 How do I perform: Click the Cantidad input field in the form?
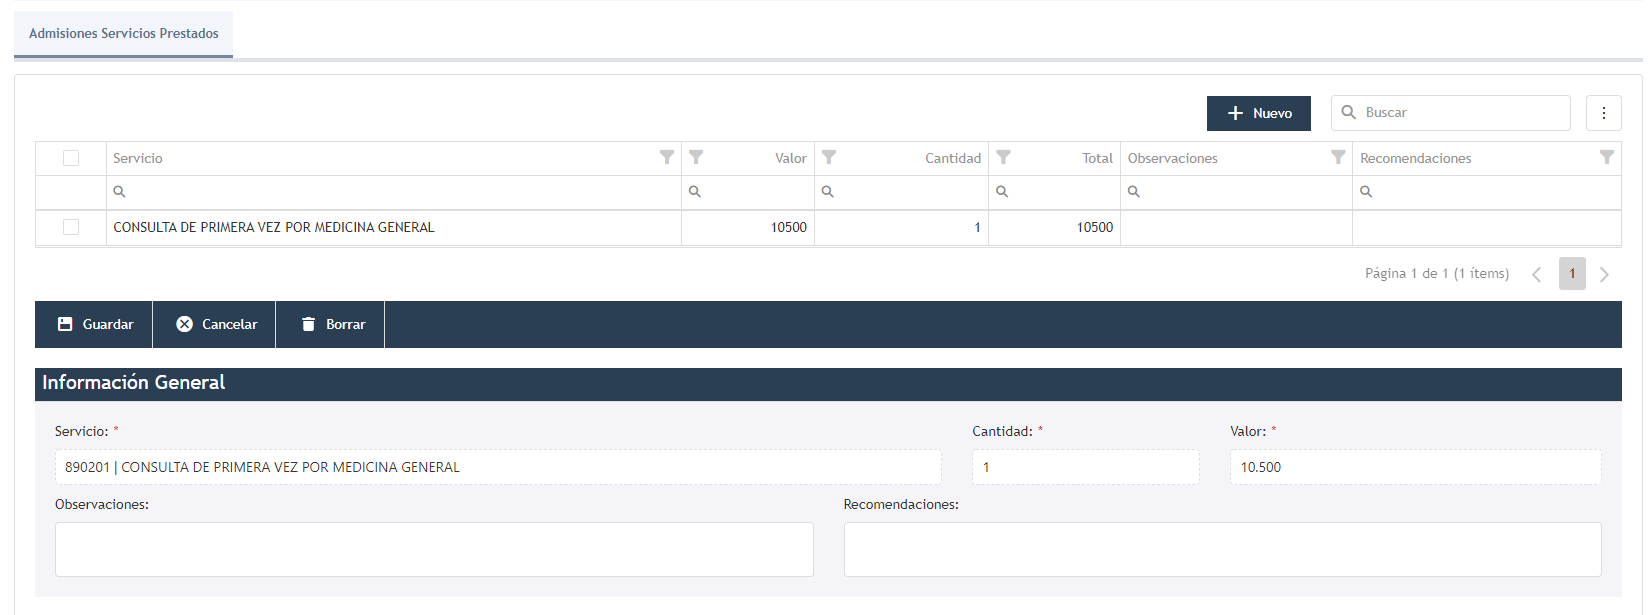pos(1085,467)
